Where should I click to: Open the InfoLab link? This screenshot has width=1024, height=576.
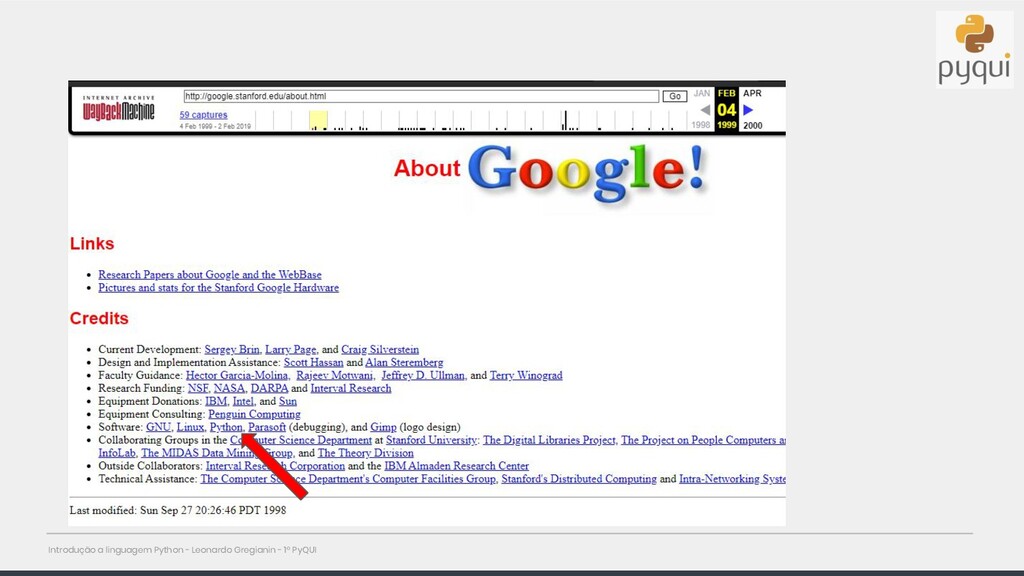point(117,453)
